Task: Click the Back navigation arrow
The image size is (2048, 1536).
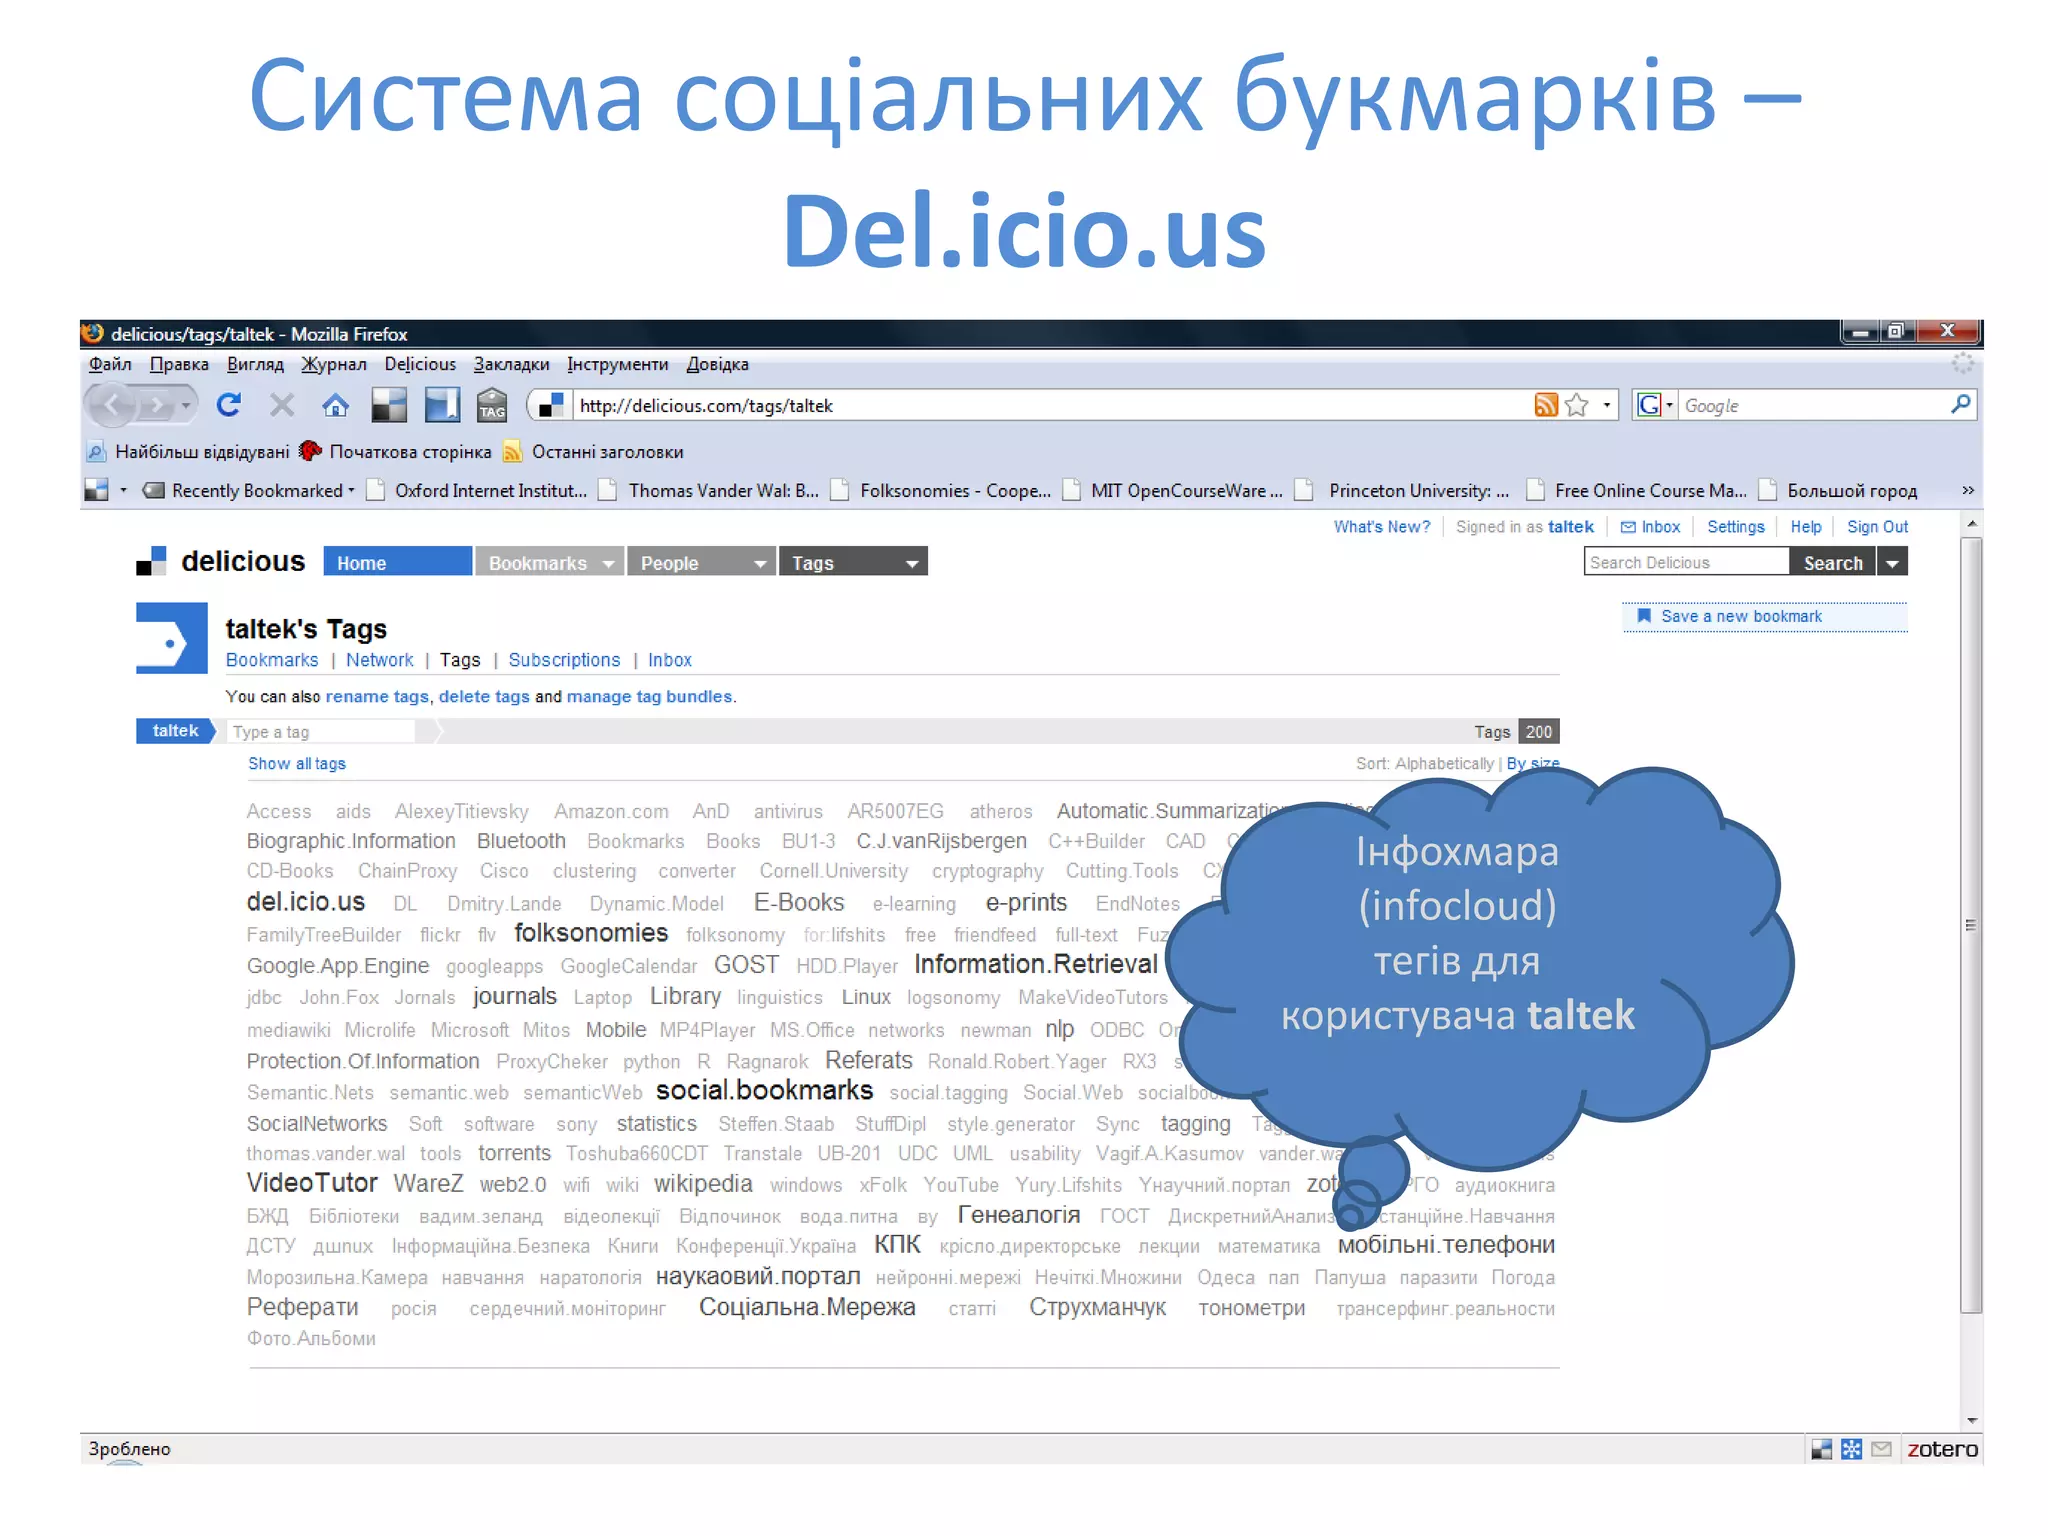Action: click(x=113, y=405)
